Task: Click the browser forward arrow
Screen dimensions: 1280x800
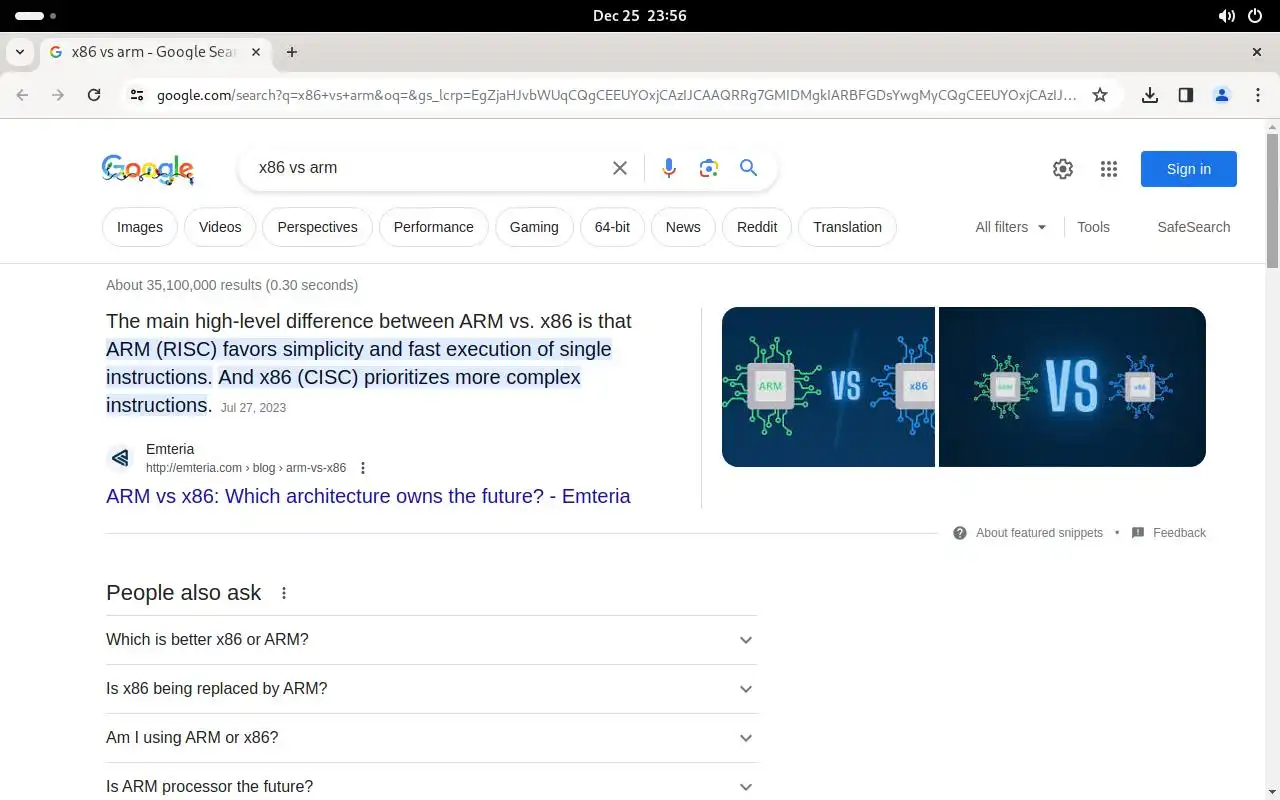Action: coord(58,95)
